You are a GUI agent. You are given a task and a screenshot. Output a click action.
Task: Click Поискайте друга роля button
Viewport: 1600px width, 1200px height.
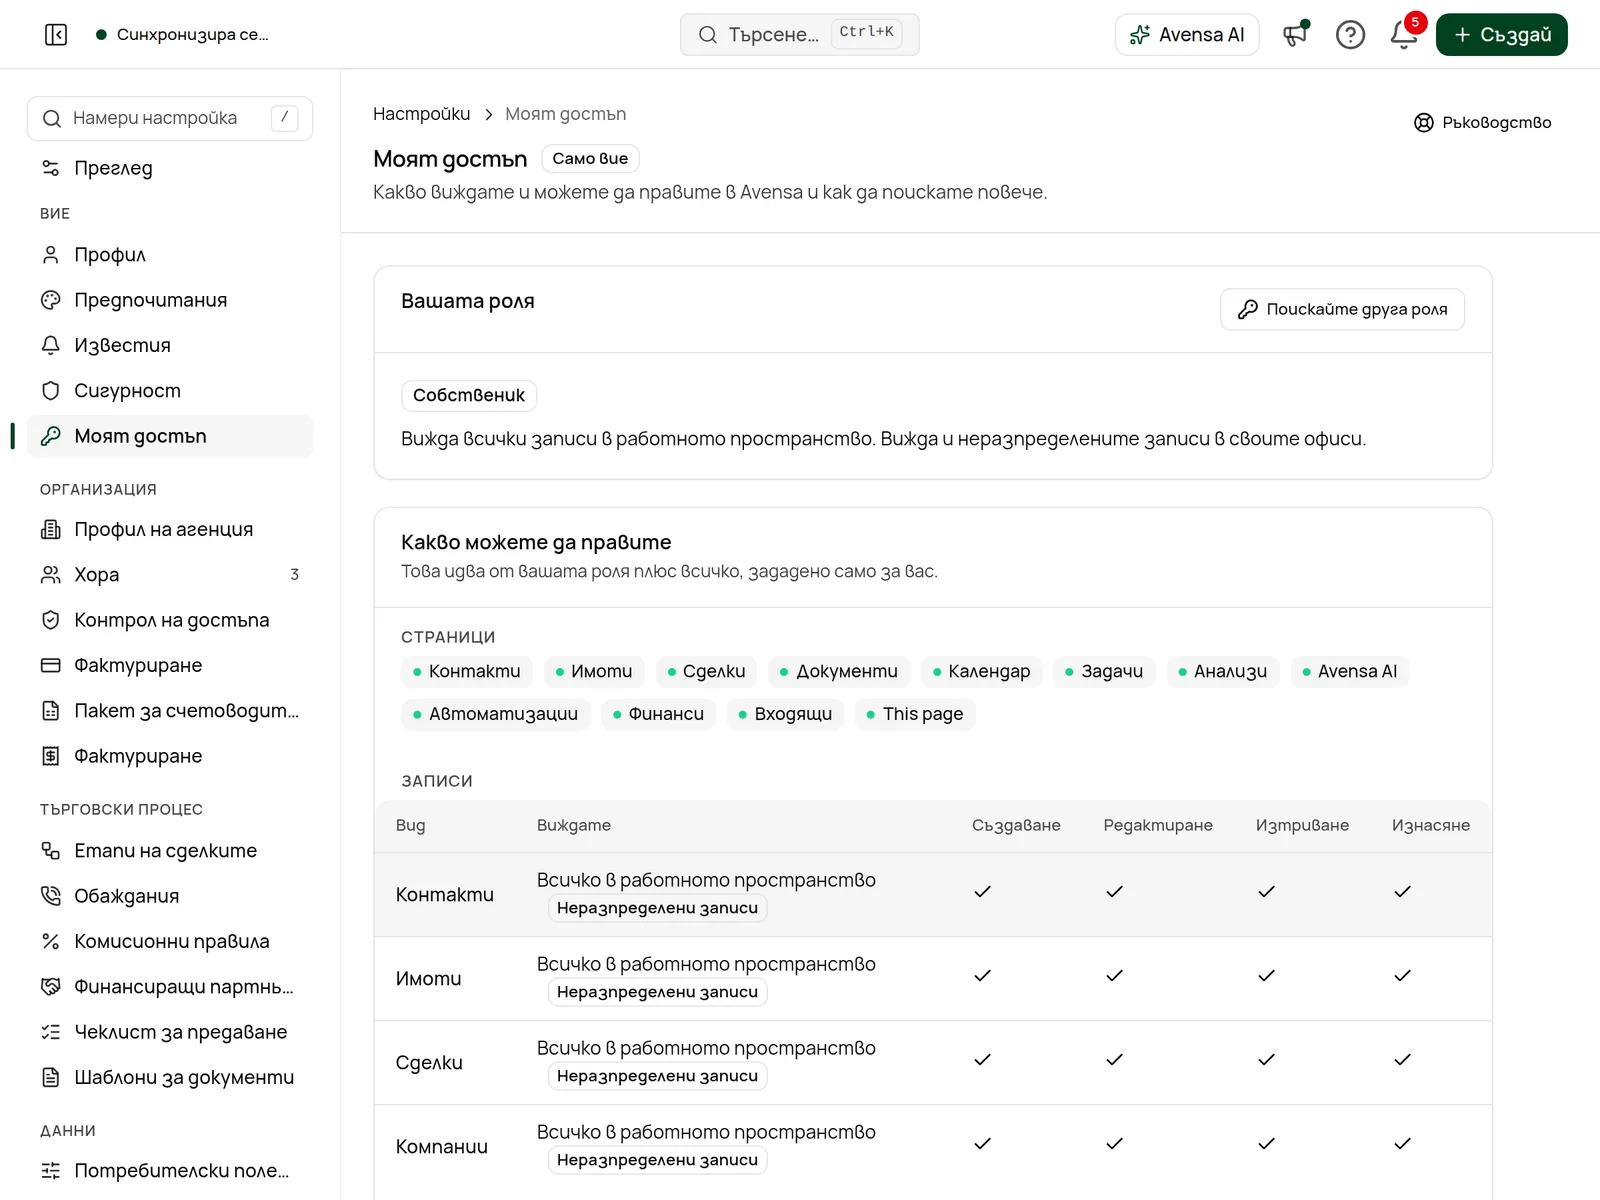1343,309
